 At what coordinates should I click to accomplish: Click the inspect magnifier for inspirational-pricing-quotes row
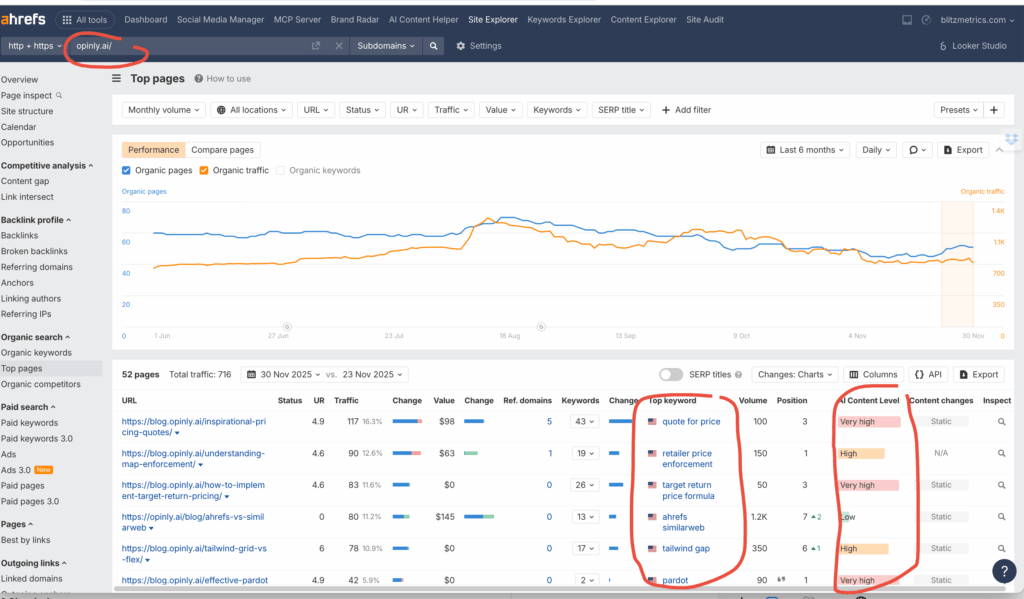(1001, 422)
